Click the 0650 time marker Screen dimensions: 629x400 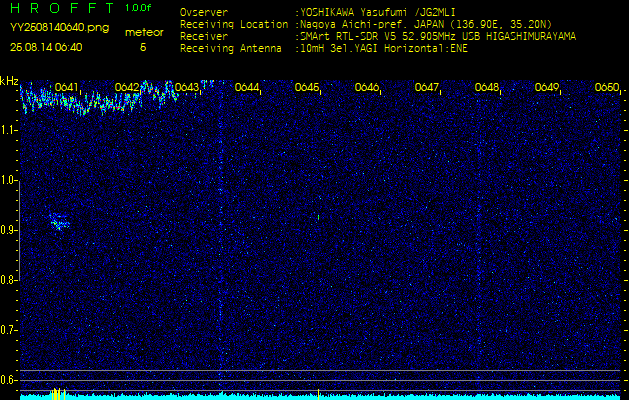(x=607, y=87)
